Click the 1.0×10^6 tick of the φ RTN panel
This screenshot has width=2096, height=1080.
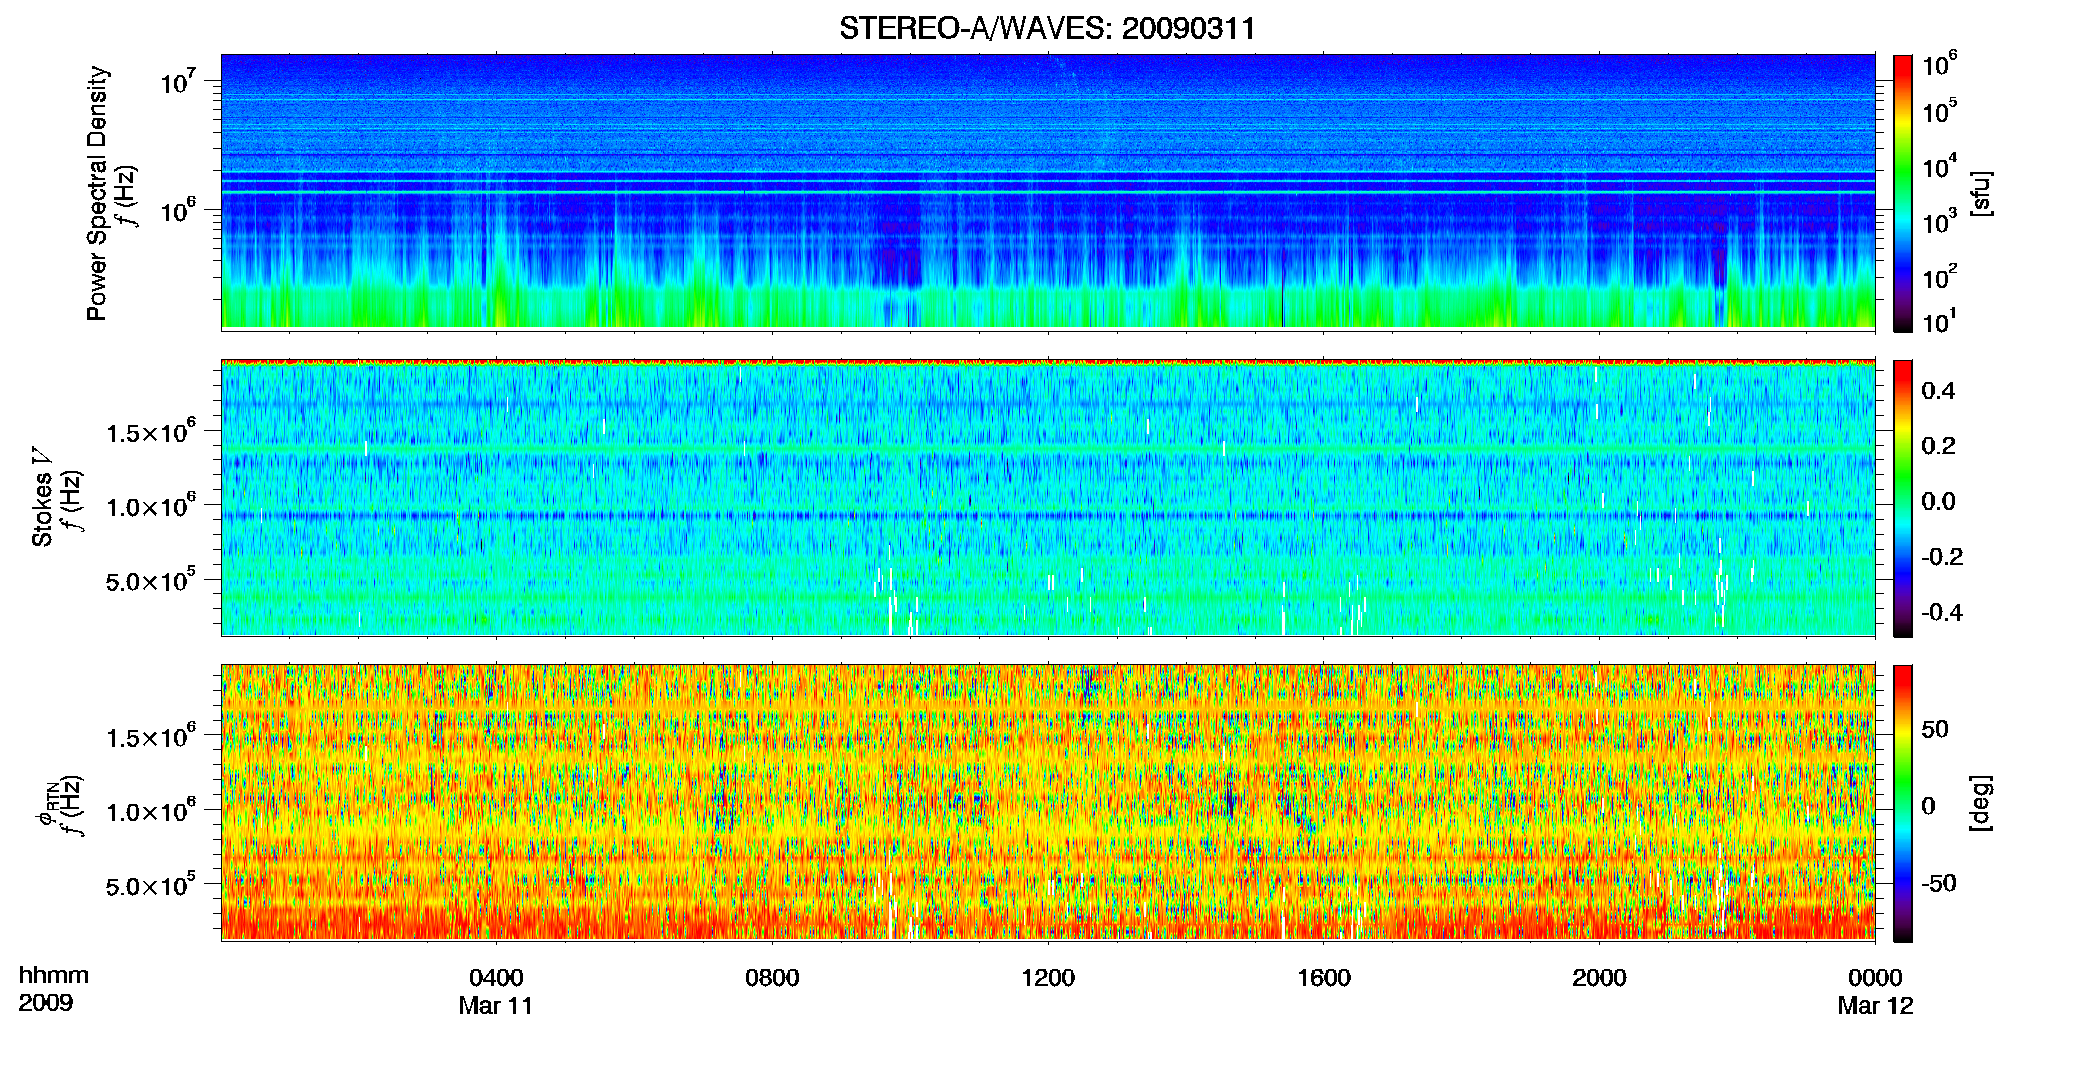[152, 811]
